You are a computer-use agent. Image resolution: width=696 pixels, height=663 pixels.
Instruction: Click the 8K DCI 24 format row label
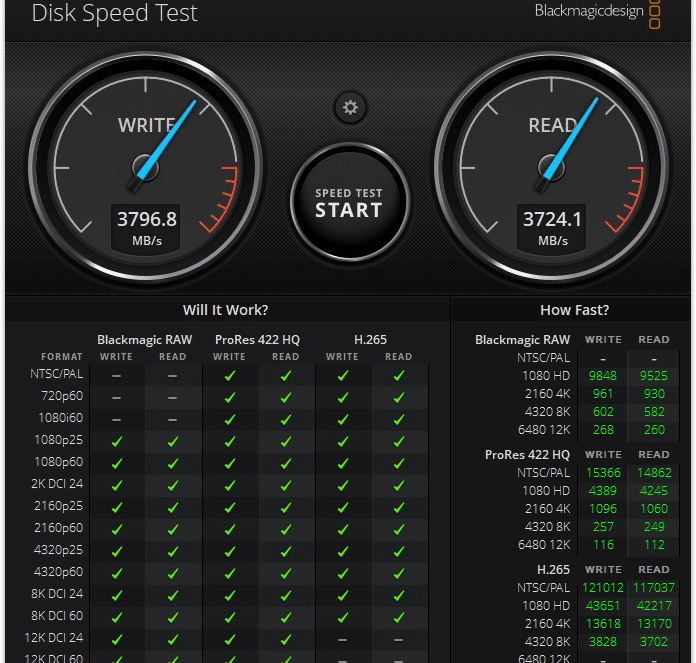pos(57,594)
